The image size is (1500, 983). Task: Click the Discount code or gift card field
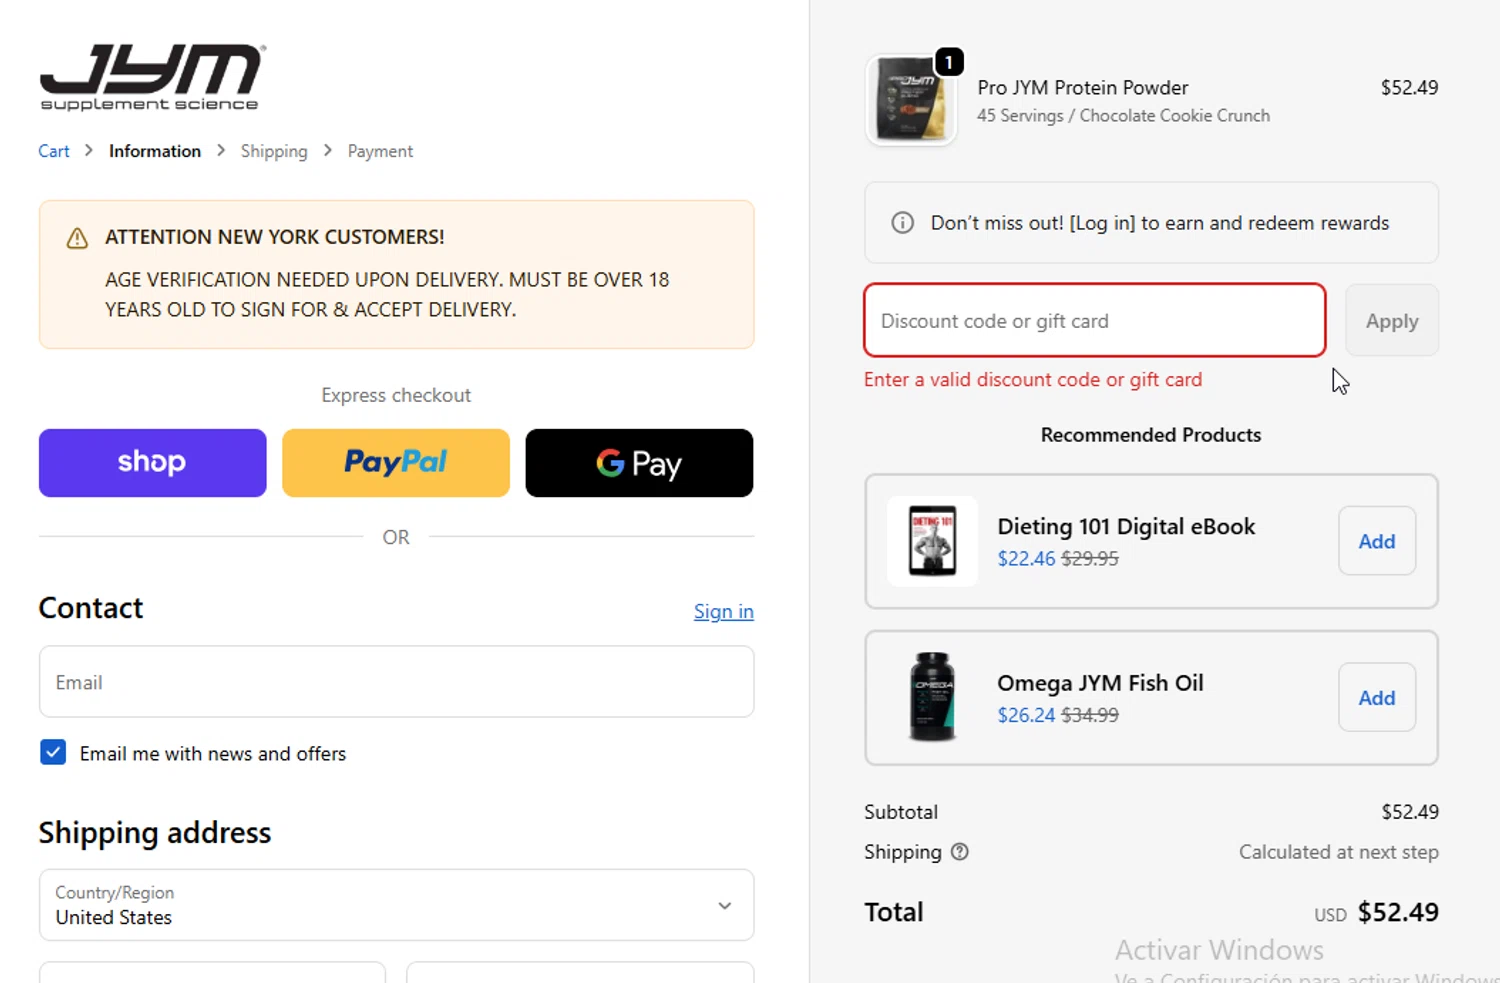click(x=1095, y=320)
